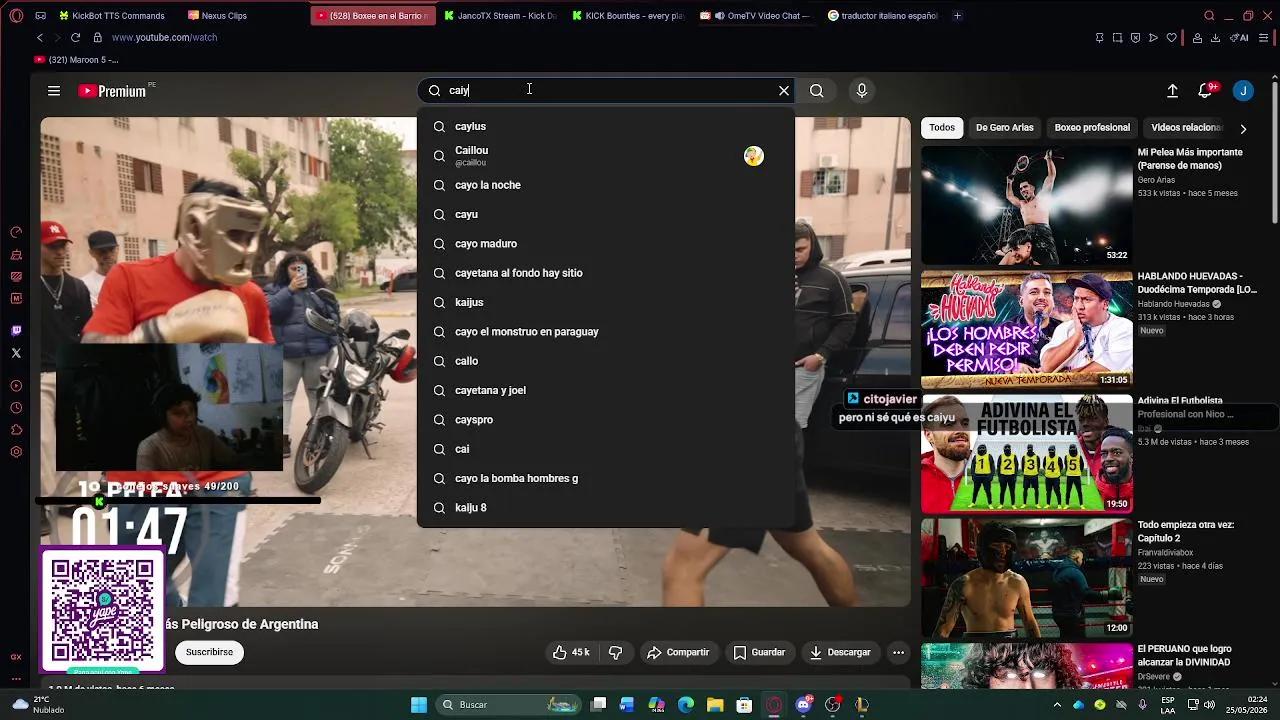Pick 'cayo el monstruo en paraguay' suggestion
This screenshot has width=1280, height=720.
[606, 332]
